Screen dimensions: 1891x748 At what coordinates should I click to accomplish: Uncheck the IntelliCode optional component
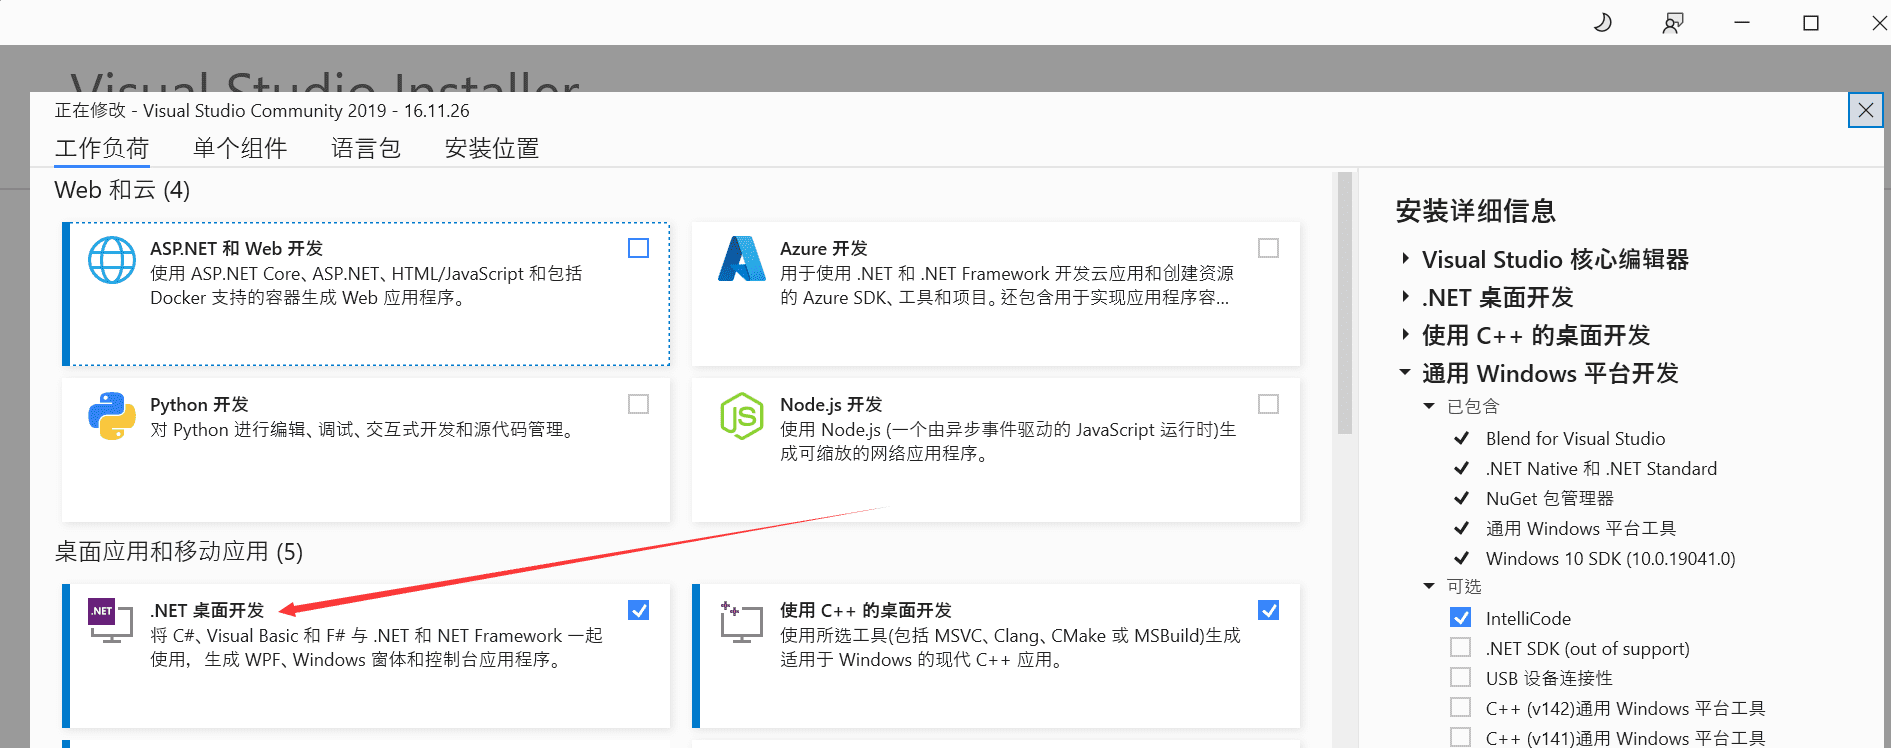tap(1461, 618)
